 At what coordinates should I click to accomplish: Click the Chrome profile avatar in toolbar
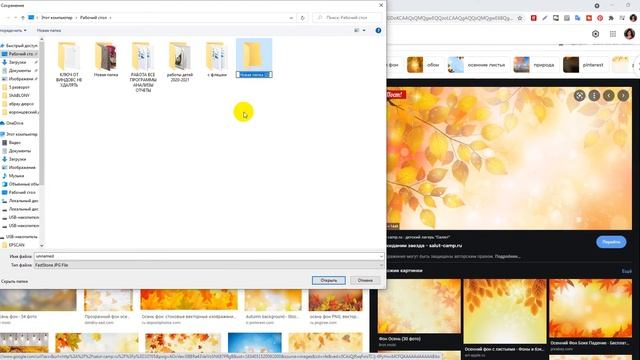point(633,18)
